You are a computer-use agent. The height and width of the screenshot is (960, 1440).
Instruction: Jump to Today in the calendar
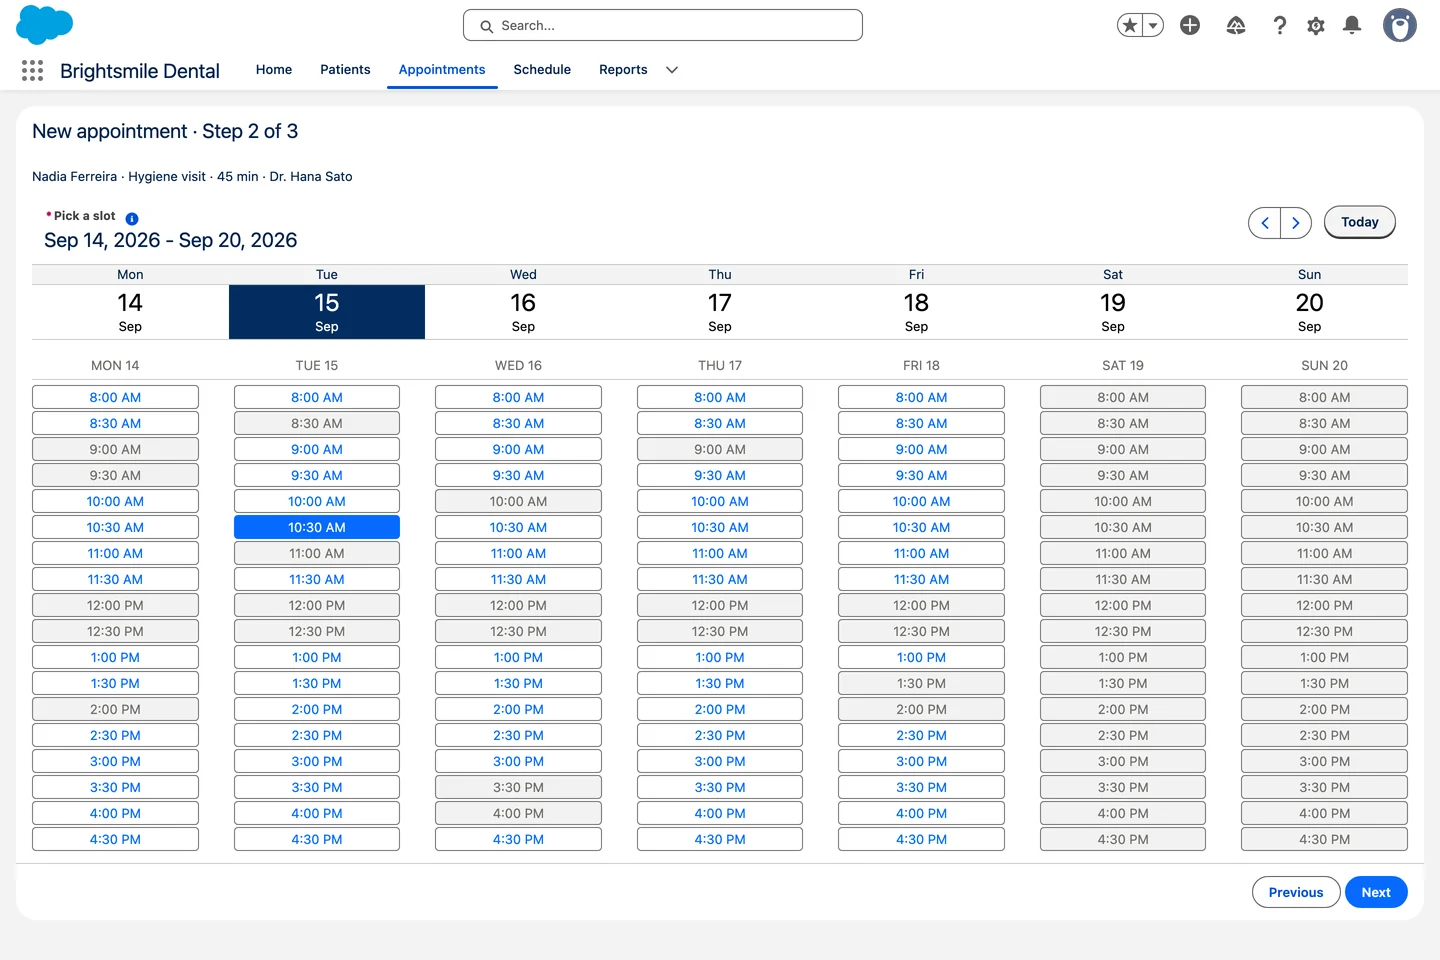point(1360,222)
